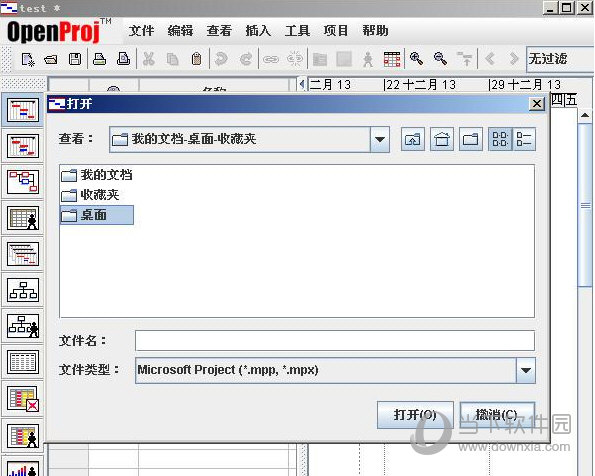Click the Paste clipboard toolbar icon

[x=197, y=59]
